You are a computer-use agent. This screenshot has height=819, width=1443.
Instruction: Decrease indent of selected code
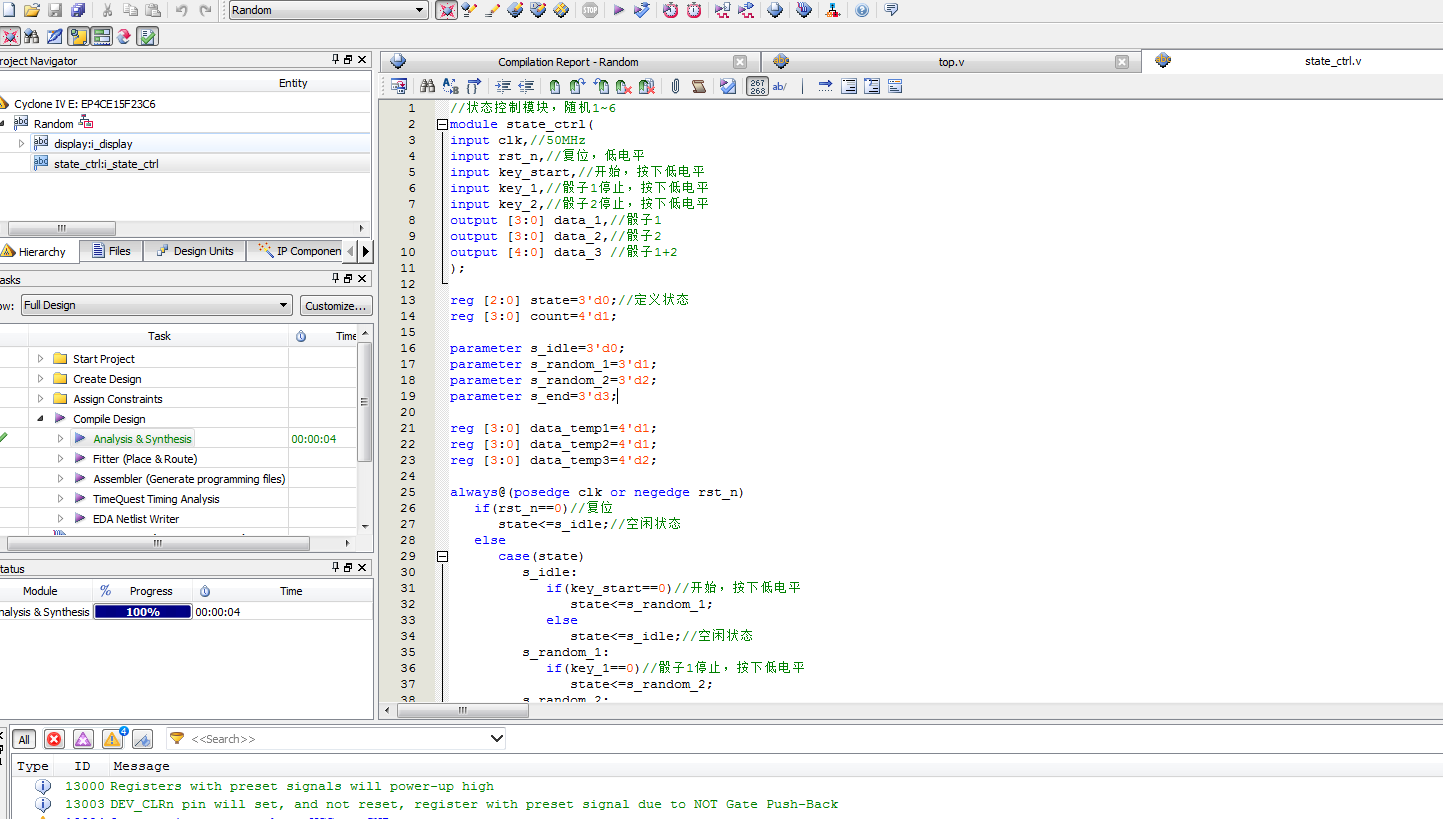[526, 86]
